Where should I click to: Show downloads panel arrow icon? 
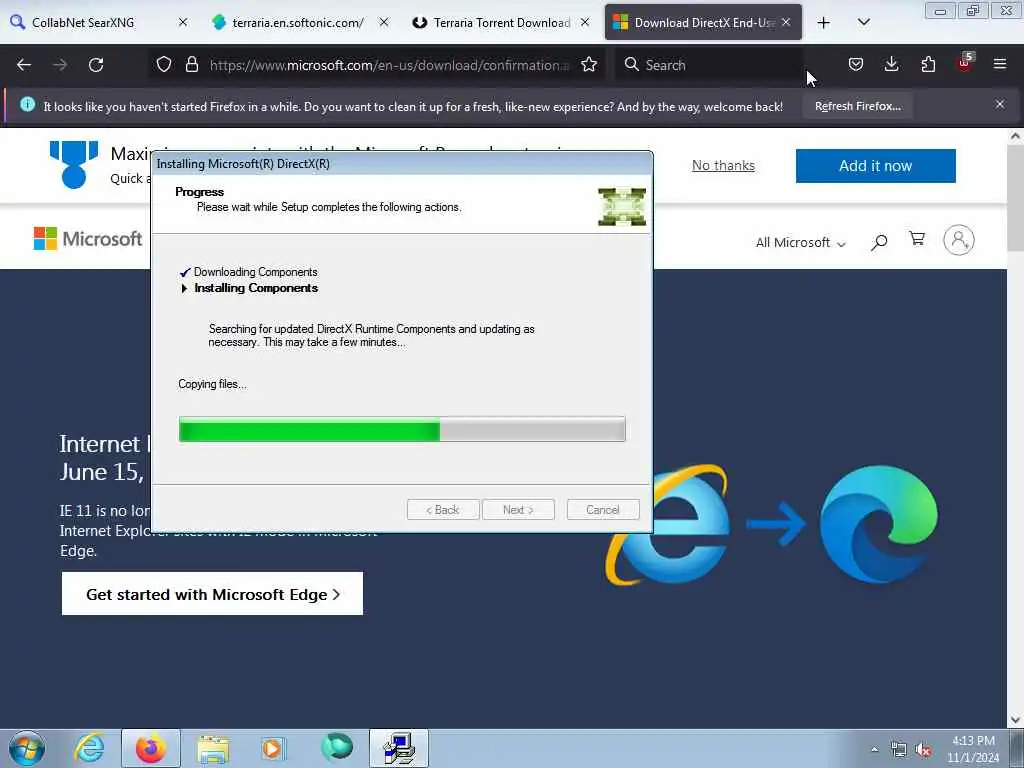[x=891, y=64]
